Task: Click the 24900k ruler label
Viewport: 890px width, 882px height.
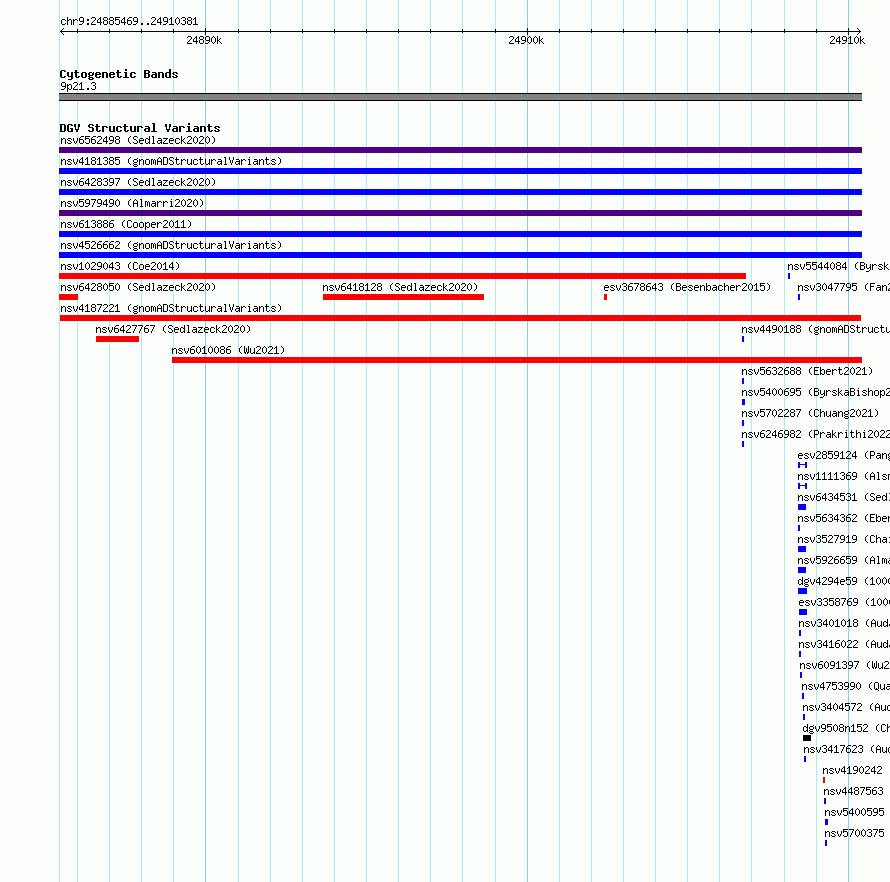Action: [x=526, y=40]
